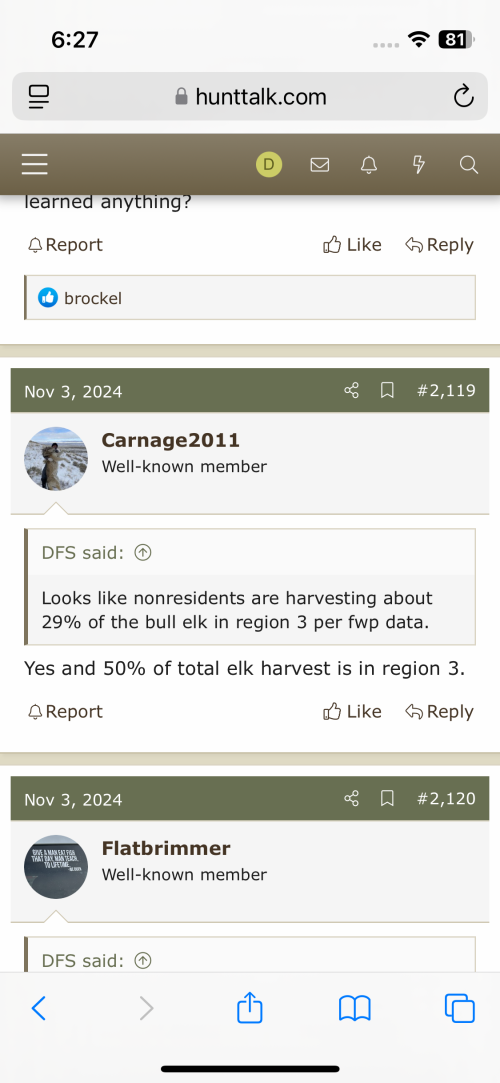Bookmark post #2,120
This screenshot has width=500, height=1083.
[x=387, y=799]
